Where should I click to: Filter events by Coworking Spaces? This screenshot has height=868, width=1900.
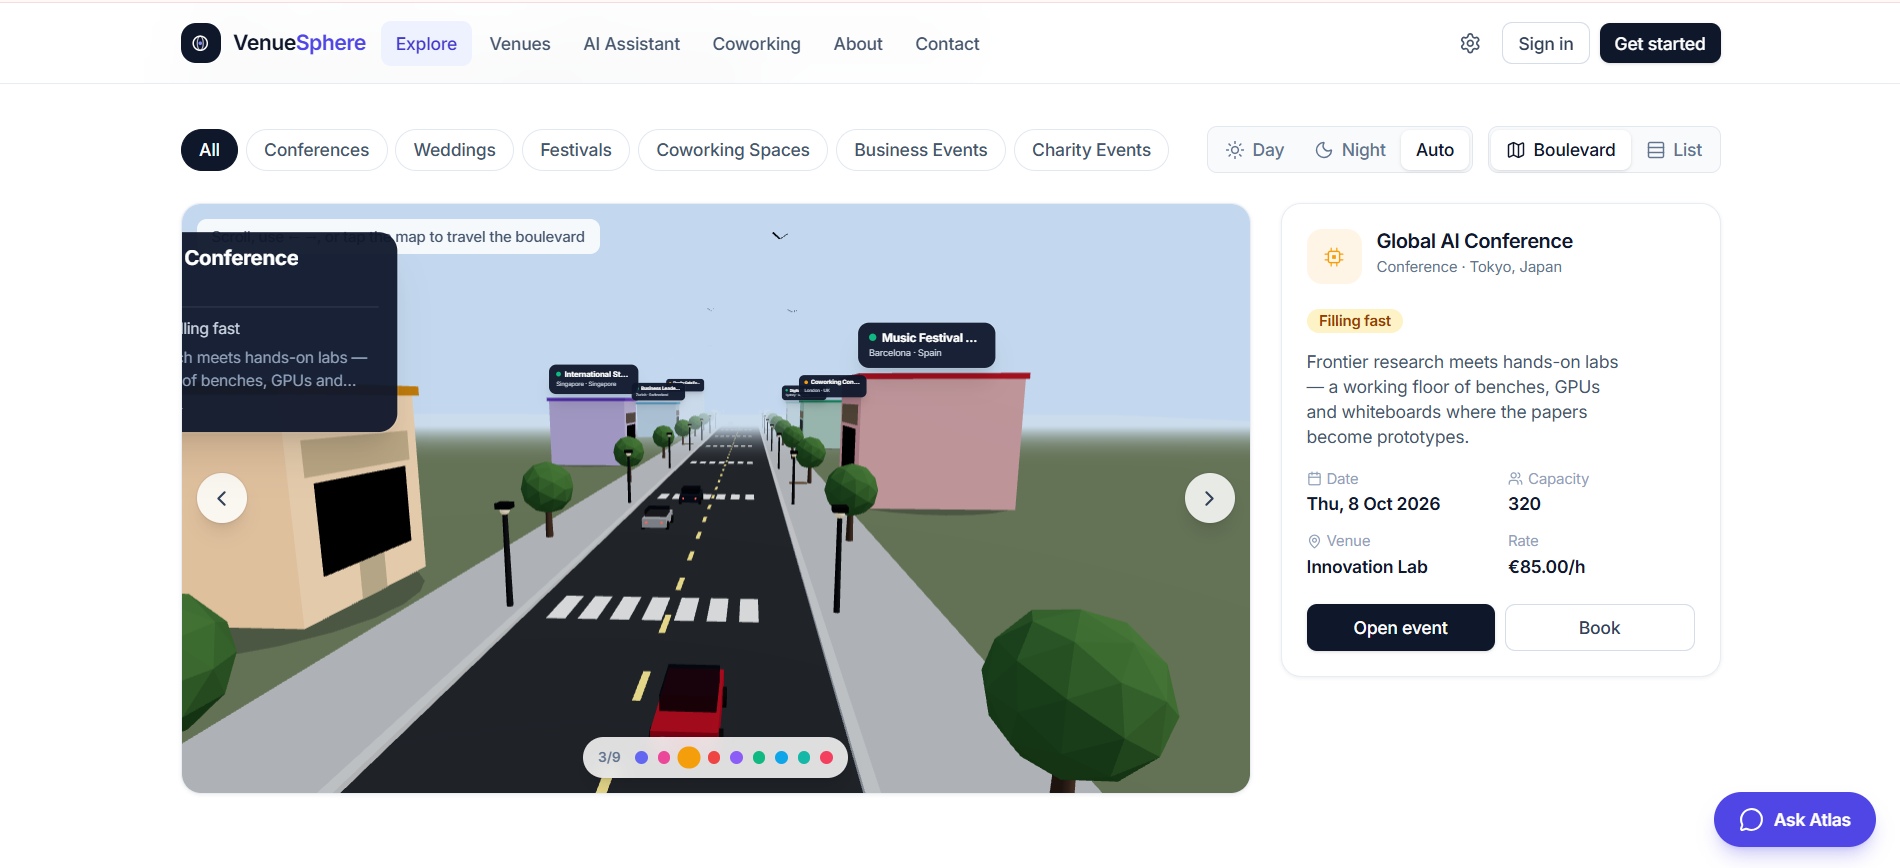click(733, 150)
